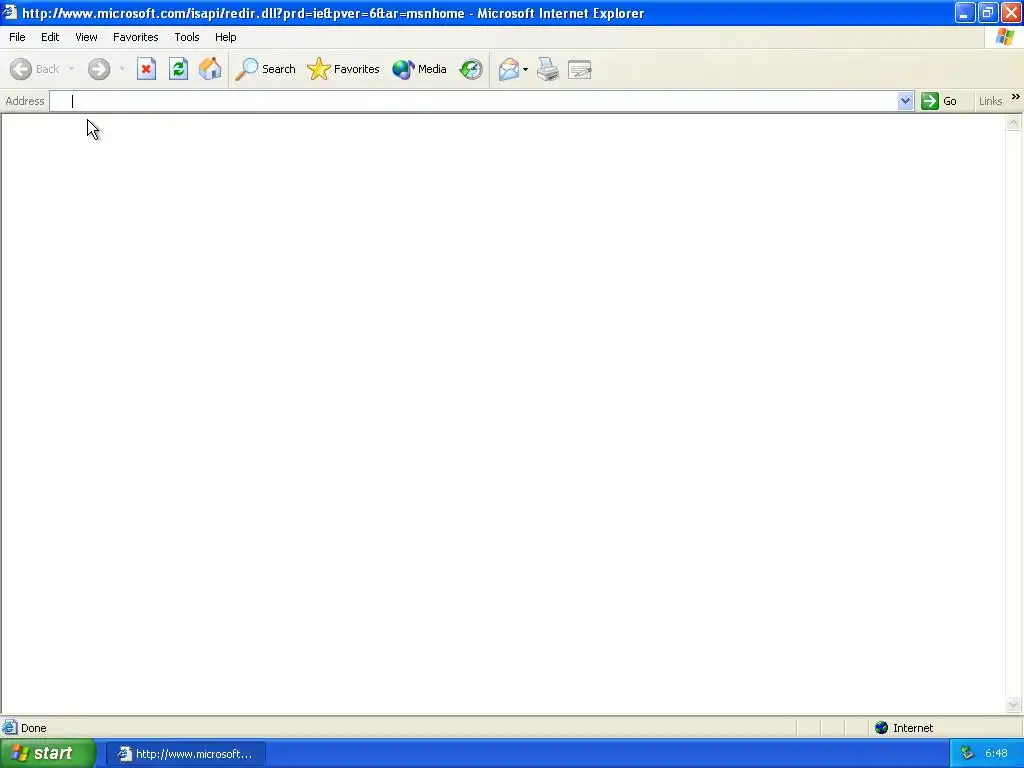Refresh the page with the Refresh icon
The width and height of the screenshot is (1024, 768).
(178, 69)
